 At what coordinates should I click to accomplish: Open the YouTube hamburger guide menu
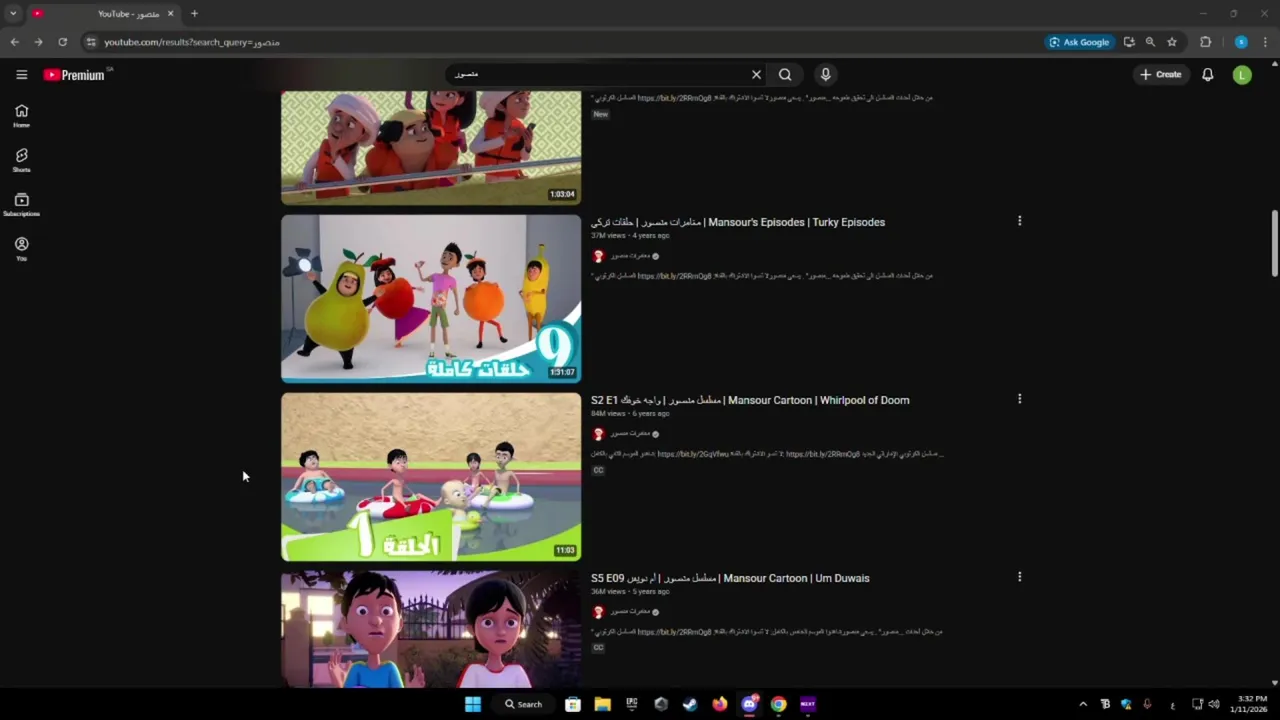click(21, 74)
